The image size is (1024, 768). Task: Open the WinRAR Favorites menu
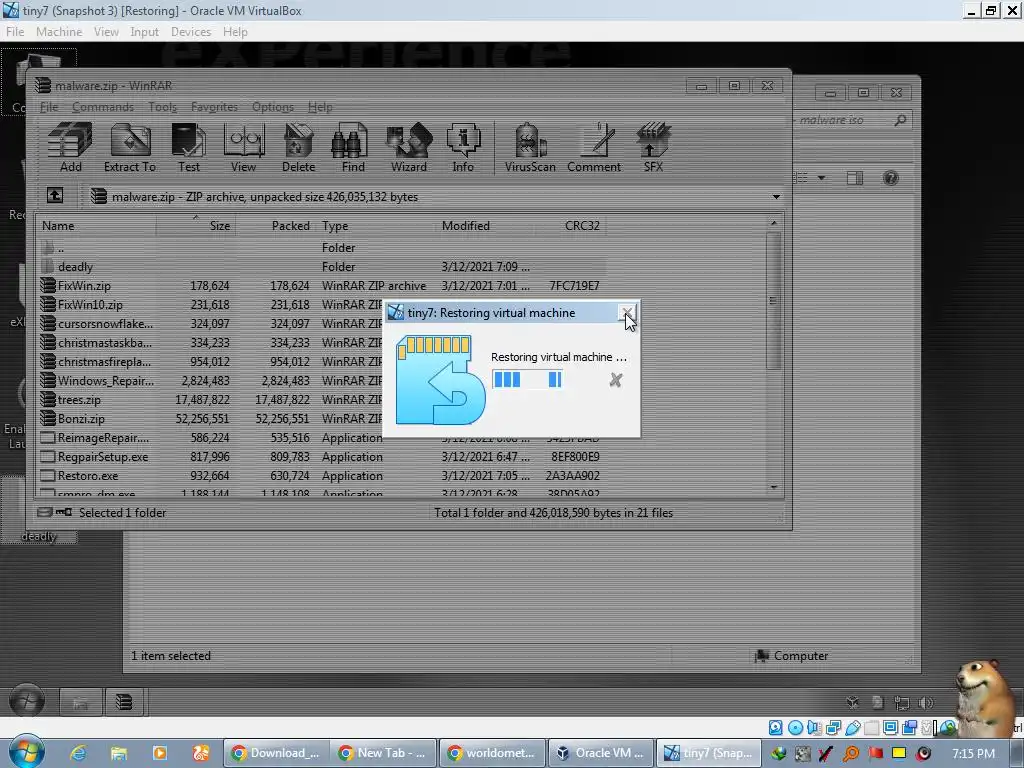click(214, 106)
